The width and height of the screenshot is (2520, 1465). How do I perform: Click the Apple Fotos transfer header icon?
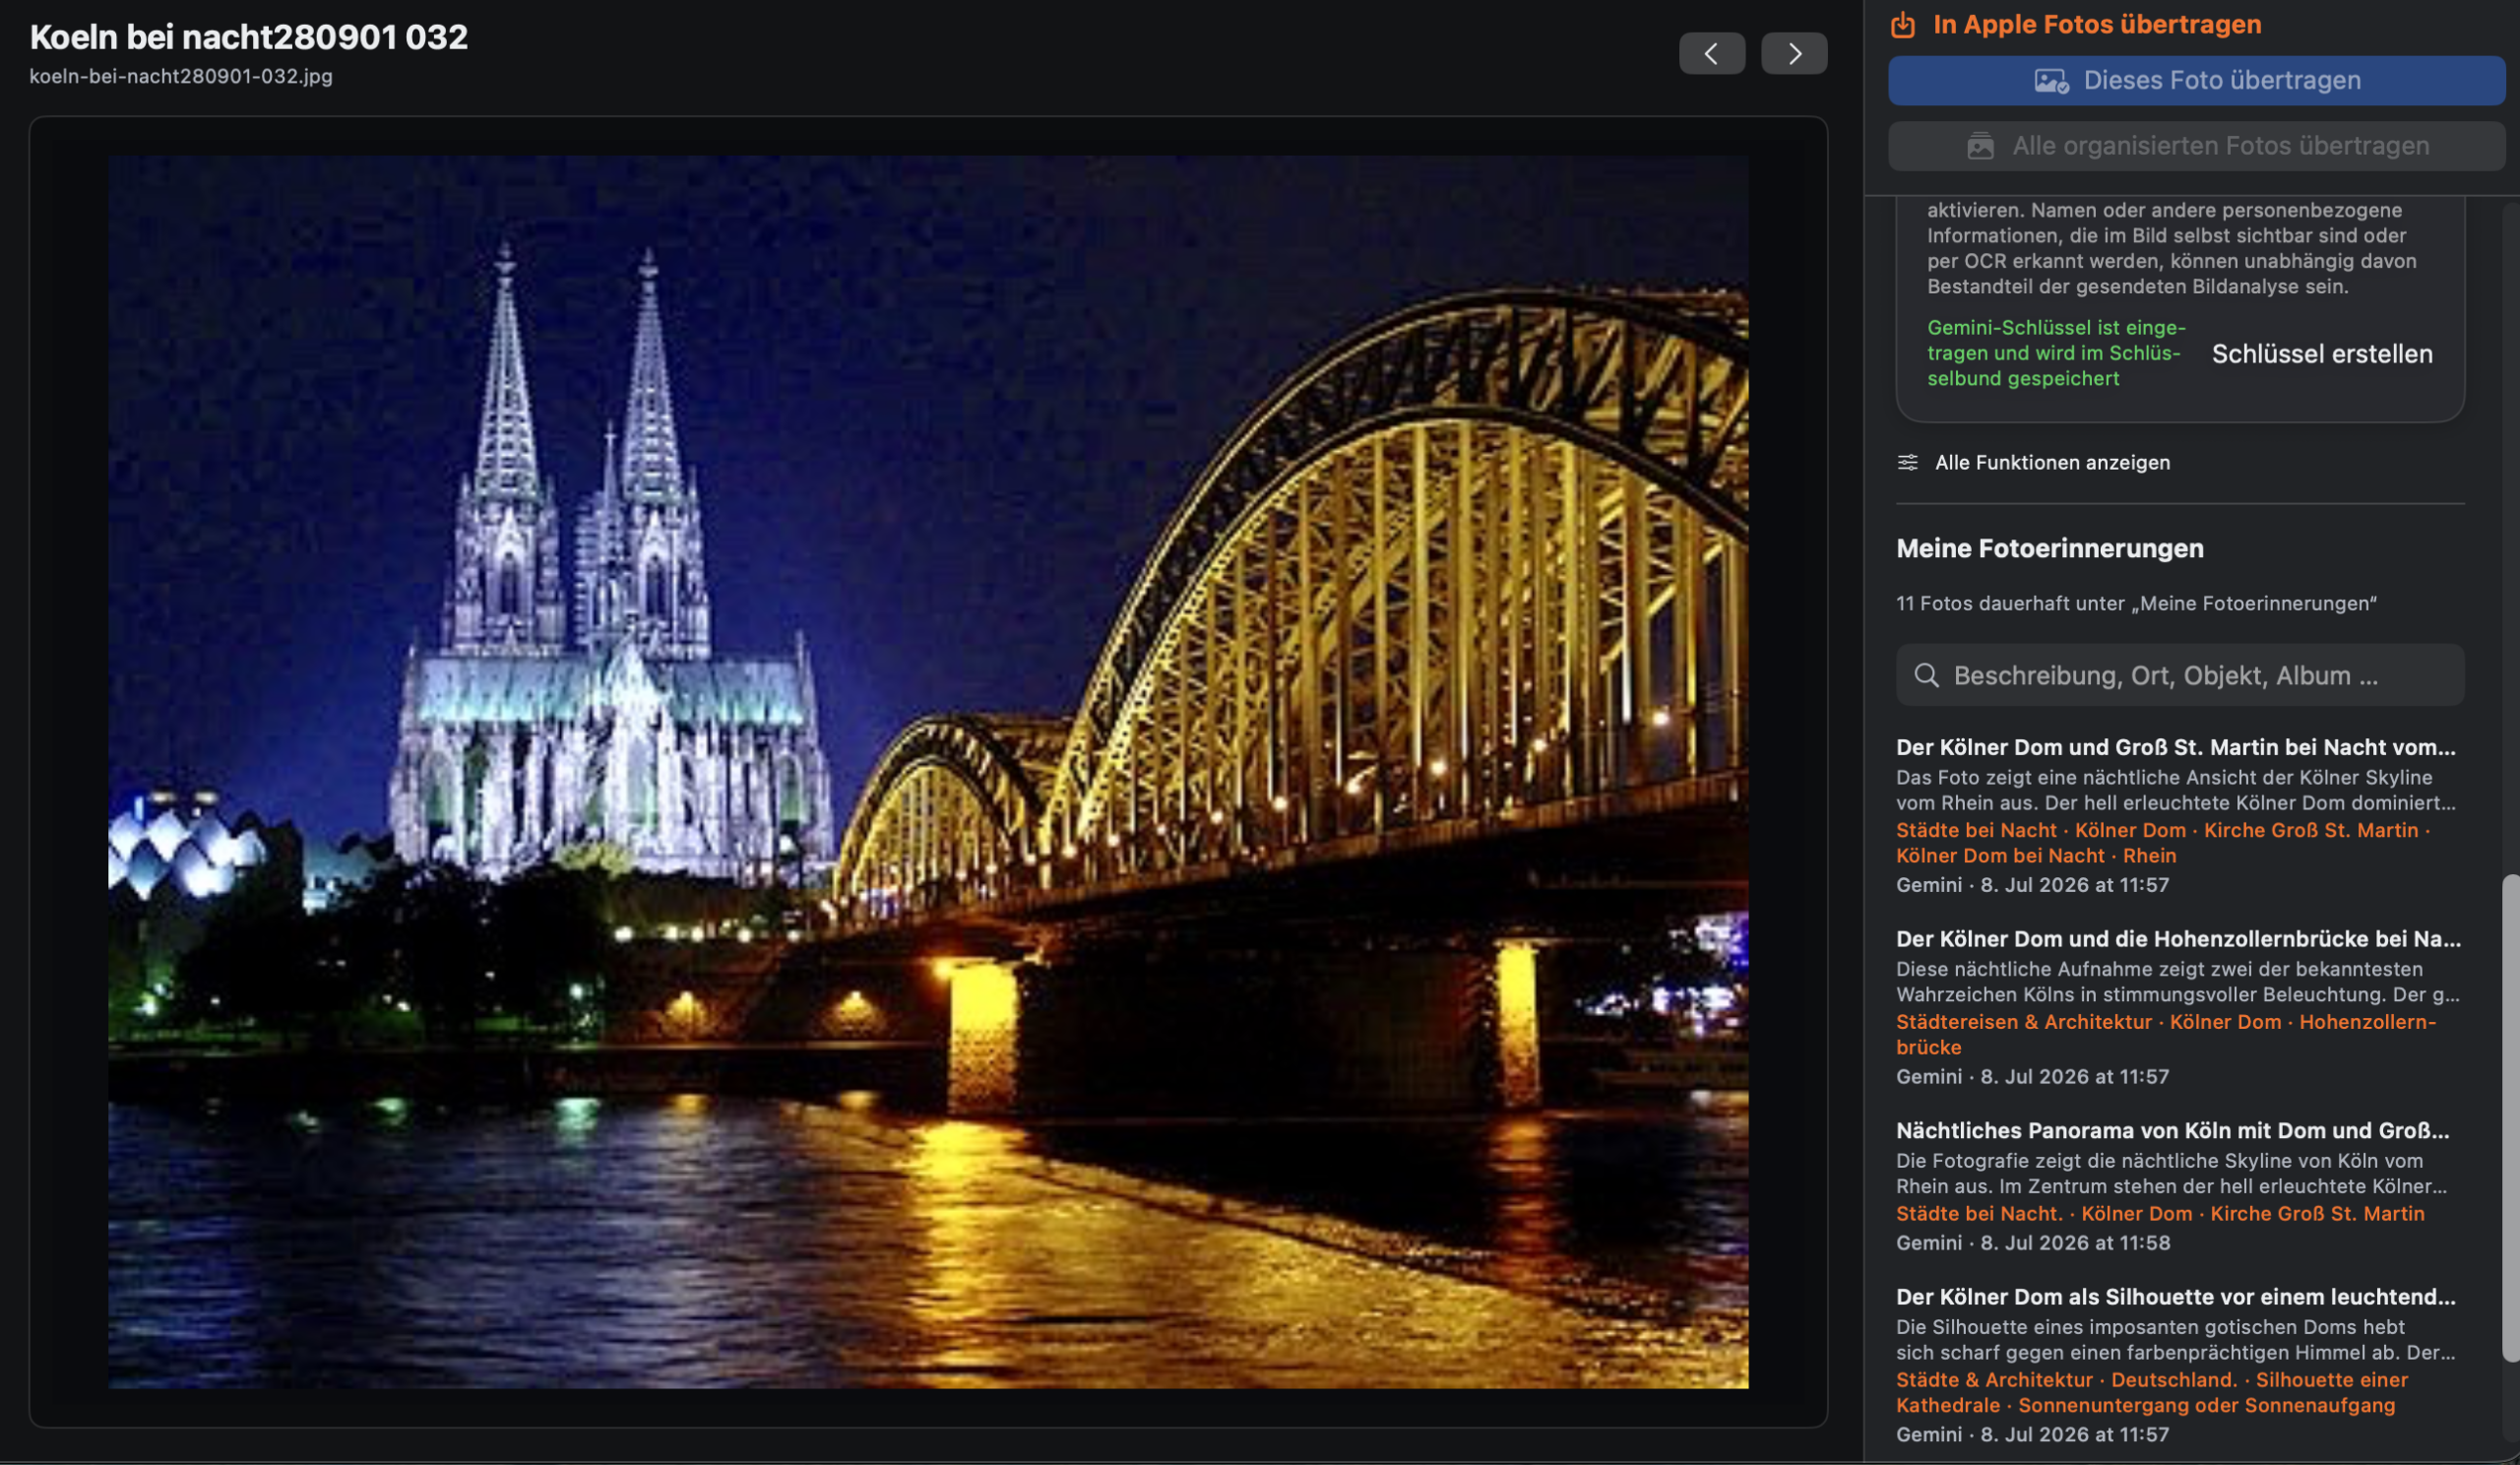(x=1903, y=25)
